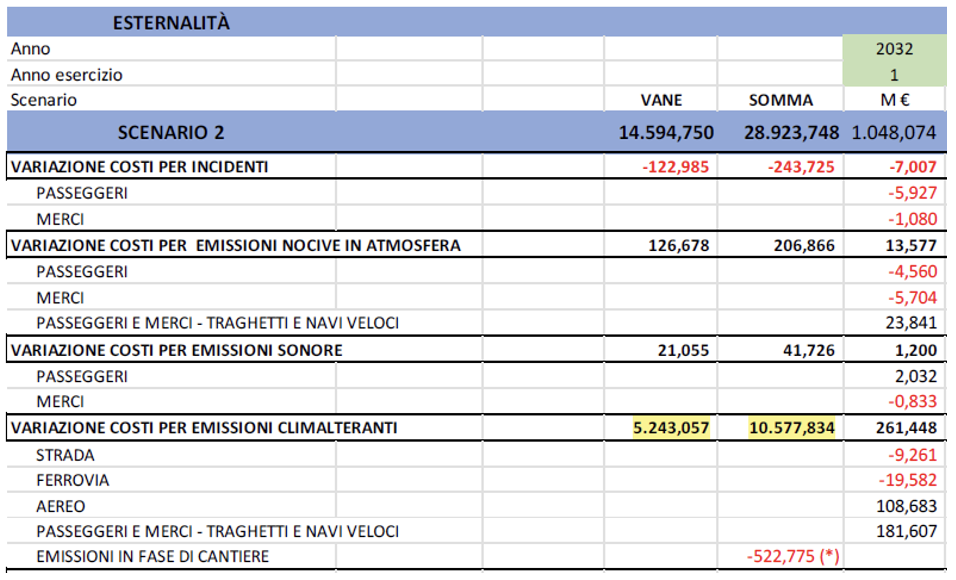Select the value 1.048,074
Image resolution: width=956 pixels, height=580 pixels.
click(893, 132)
